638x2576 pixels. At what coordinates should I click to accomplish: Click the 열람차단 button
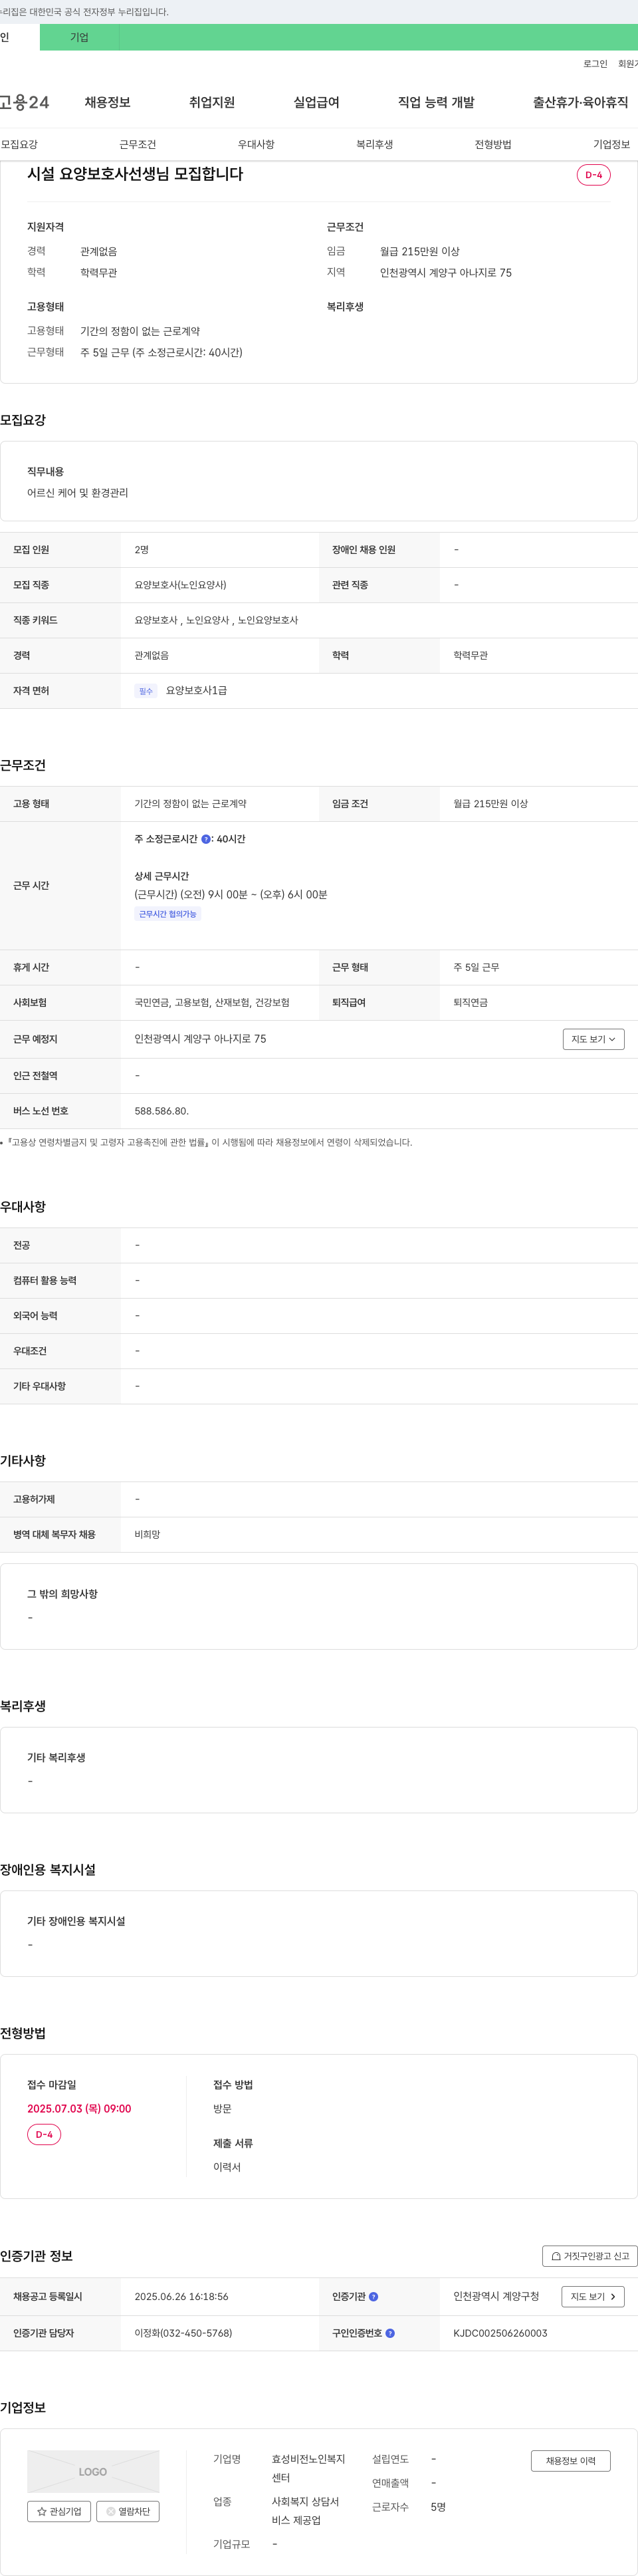tap(128, 2511)
